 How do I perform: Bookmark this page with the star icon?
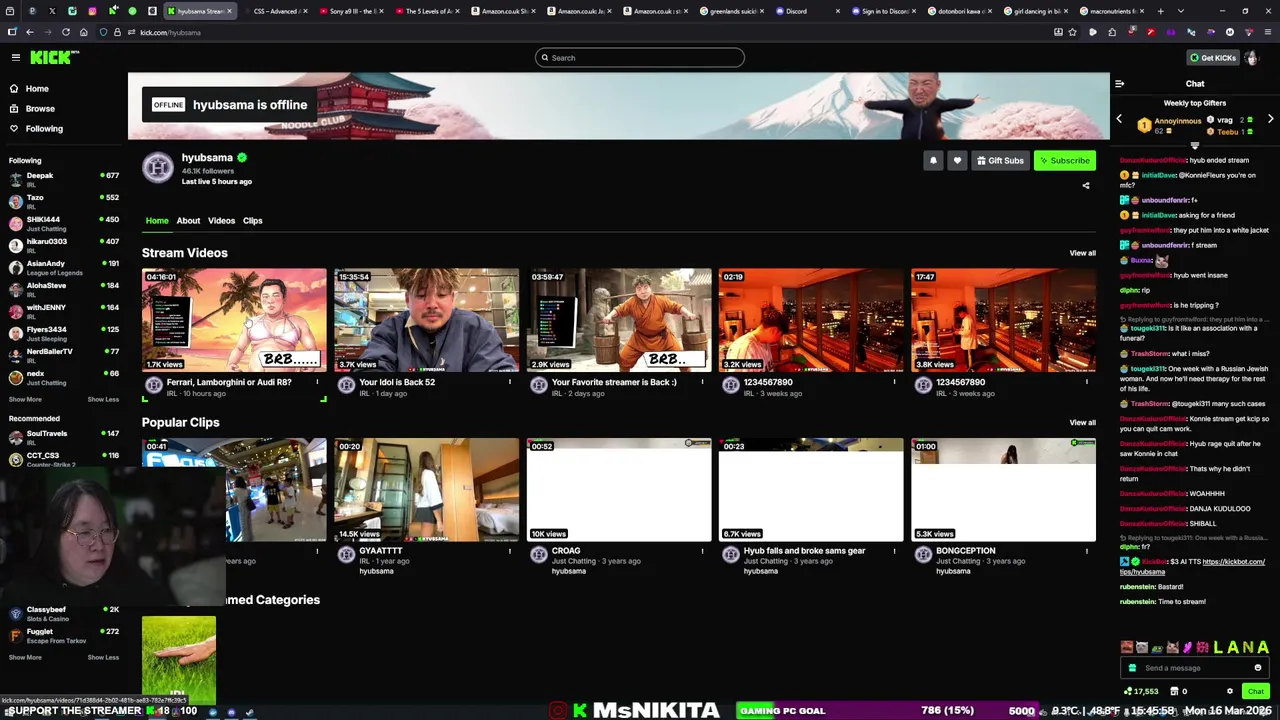pyautogui.click(x=1073, y=32)
